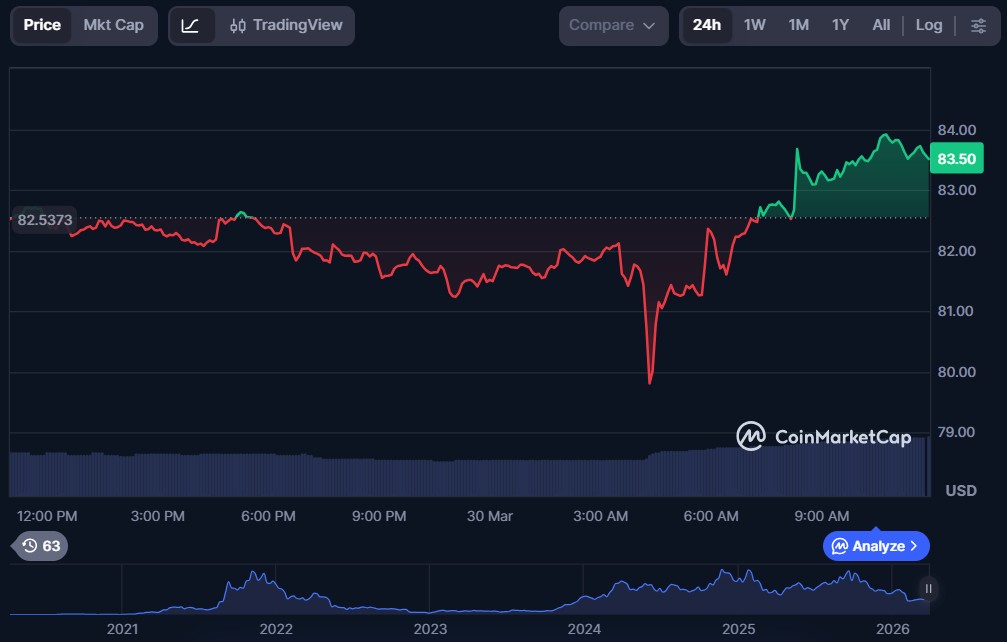
Task: Show the 1Y time range
Action: (840, 25)
